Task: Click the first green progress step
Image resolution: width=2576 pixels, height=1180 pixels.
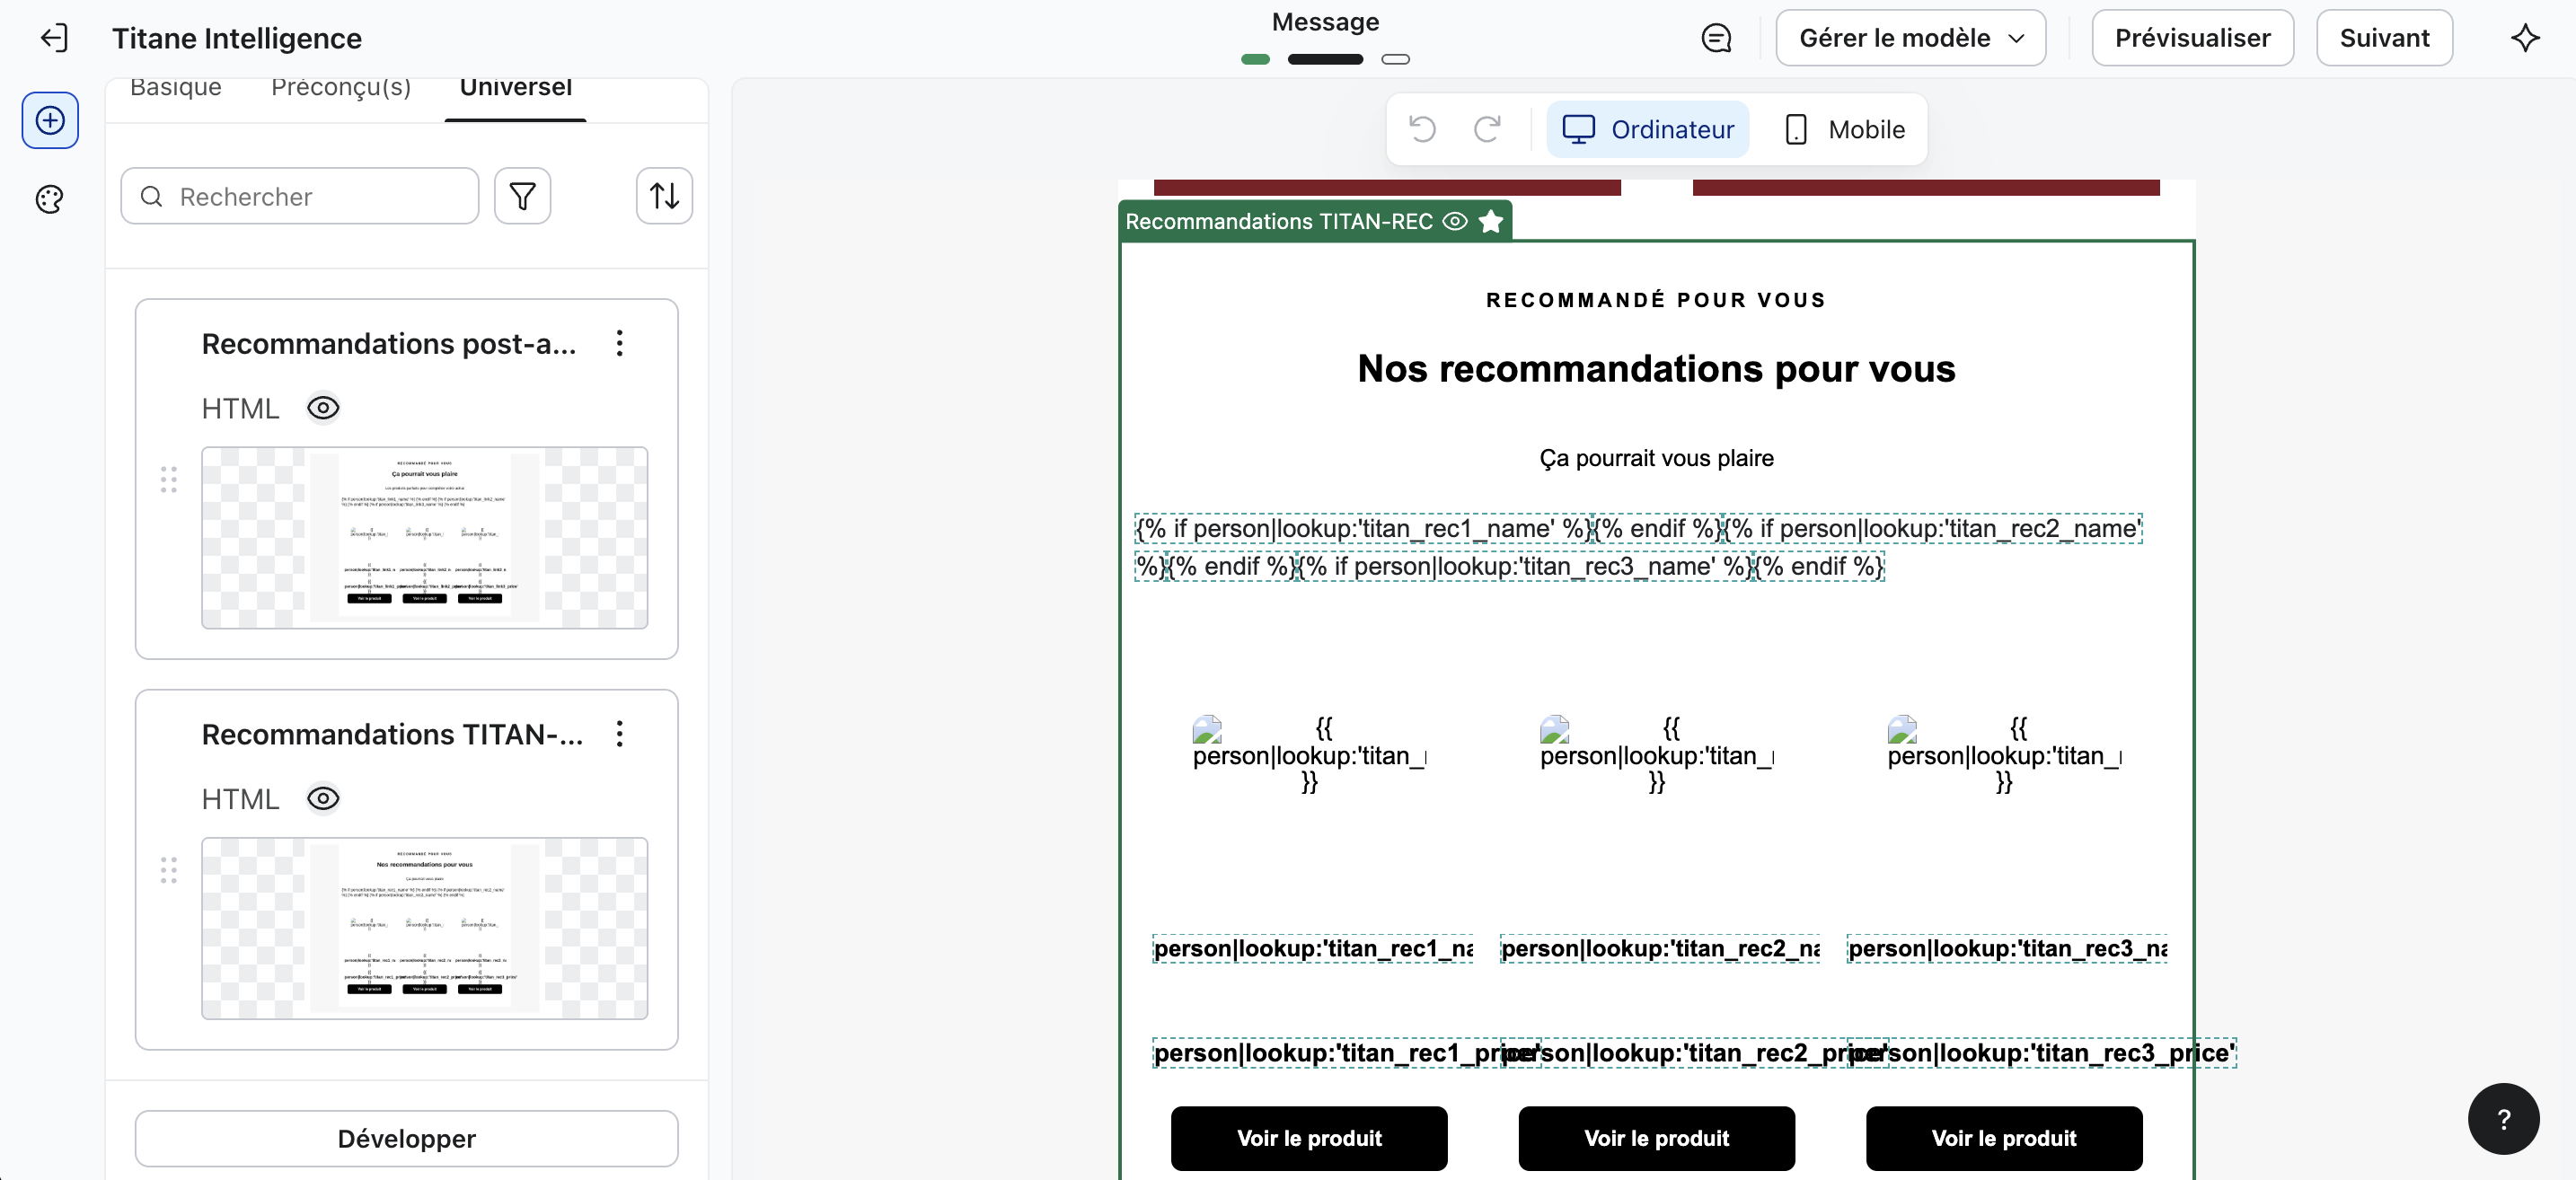Action: 1255,59
